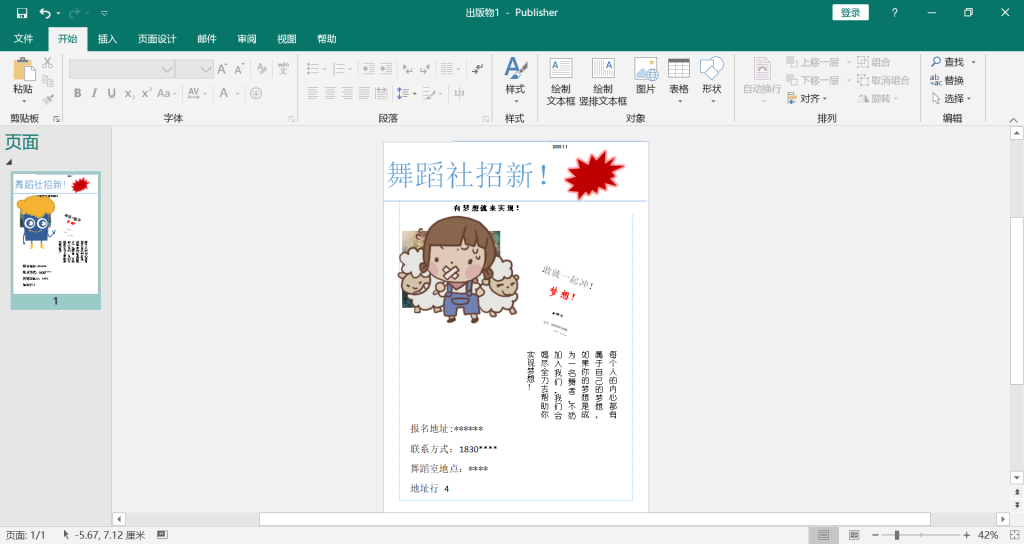The height and width of the screenshot is (544, 1024).
Task: Click the Copy icon
Action: [48, 81]
